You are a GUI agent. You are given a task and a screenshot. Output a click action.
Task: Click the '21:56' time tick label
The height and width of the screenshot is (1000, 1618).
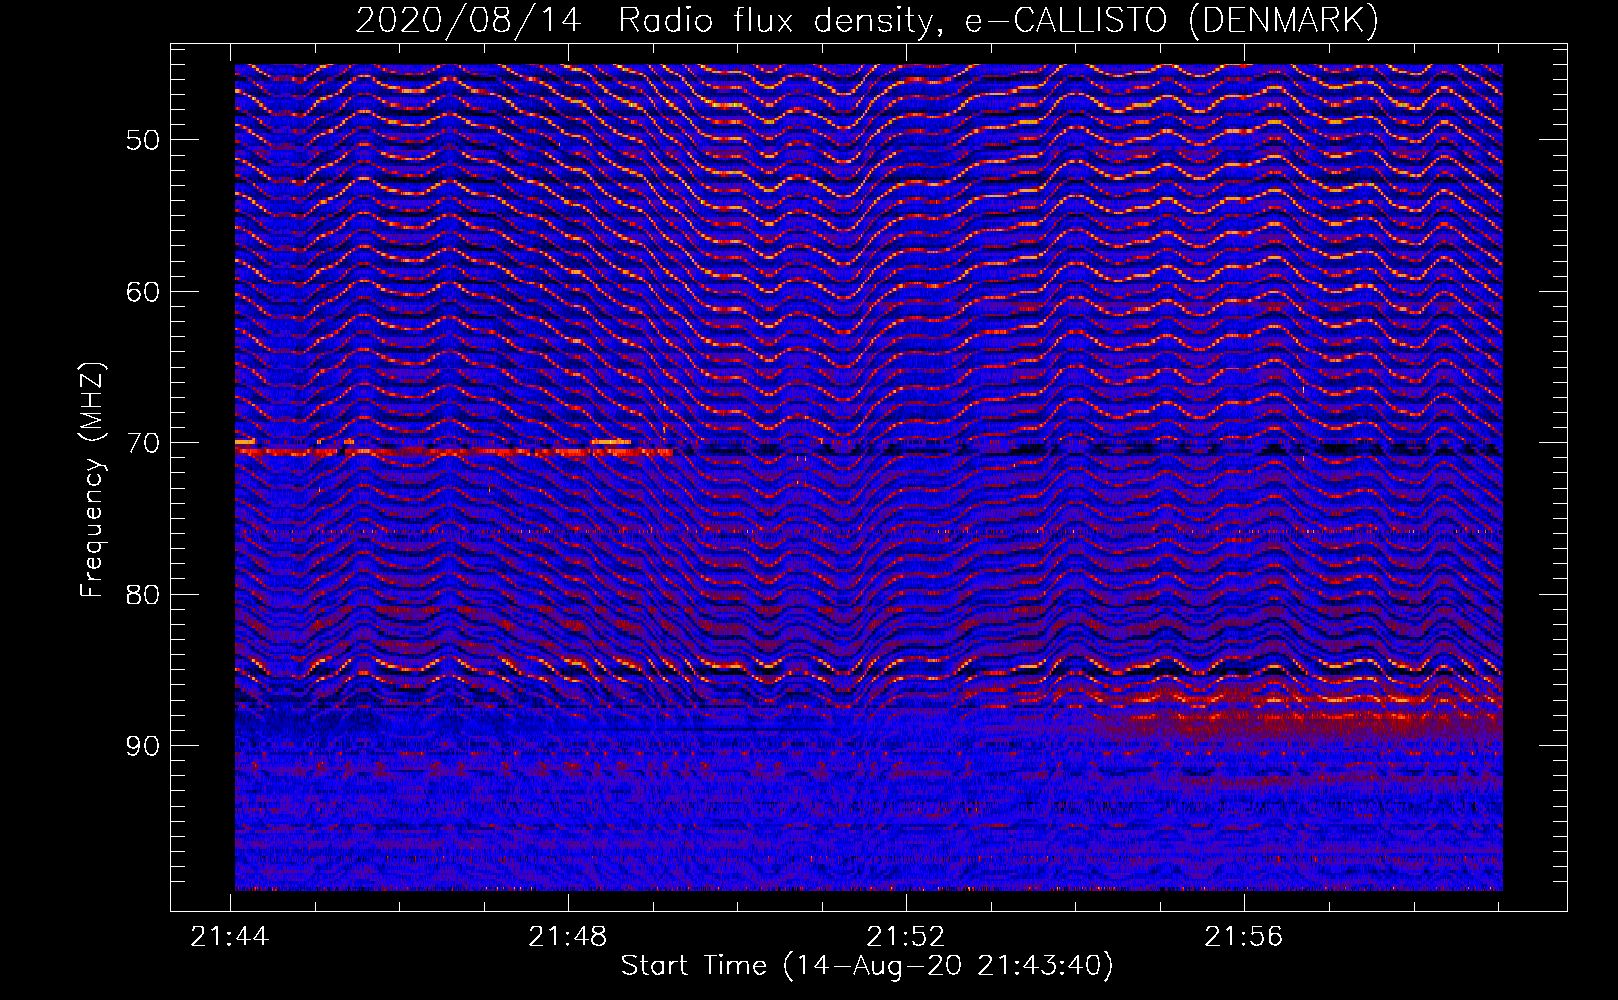(1244, 936)
